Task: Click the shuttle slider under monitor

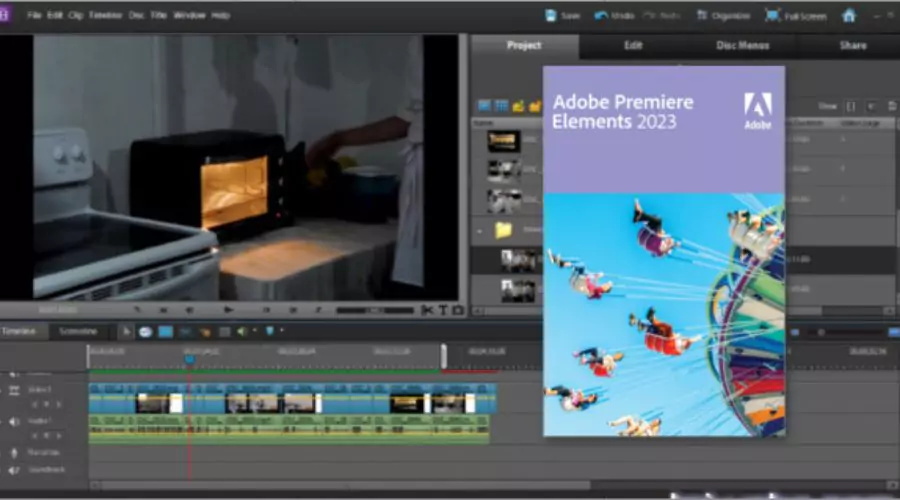Action: 375,310
